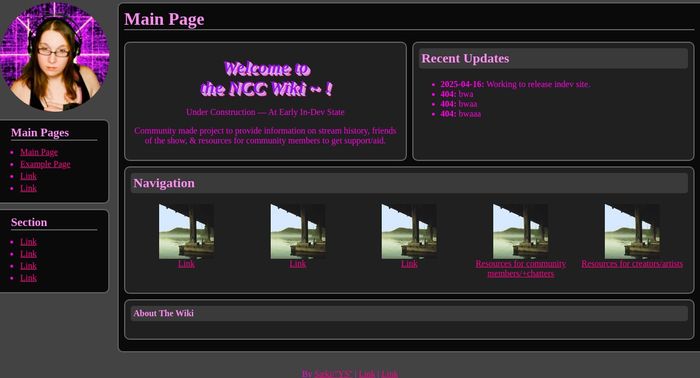700x378 pixels.
Task: Open Resources for creators/artists link
Action: (632, 264)
